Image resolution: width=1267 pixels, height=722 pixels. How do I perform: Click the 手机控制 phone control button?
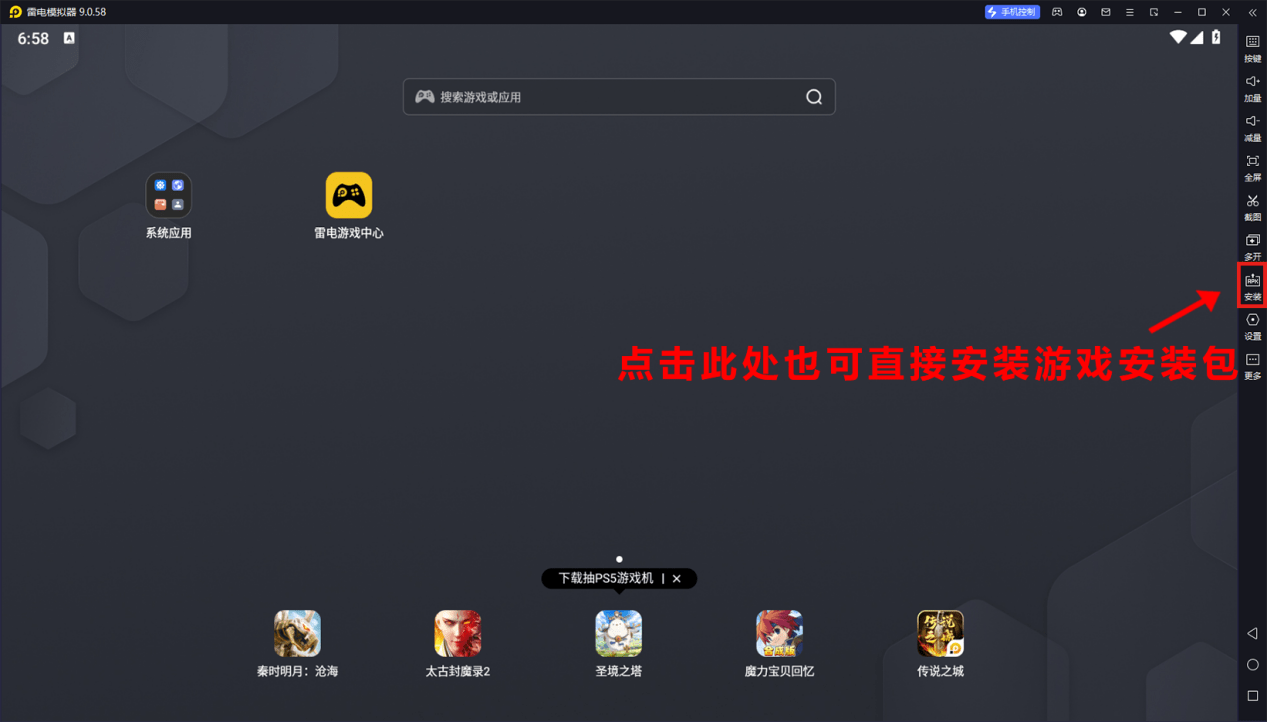[1012, 12]
